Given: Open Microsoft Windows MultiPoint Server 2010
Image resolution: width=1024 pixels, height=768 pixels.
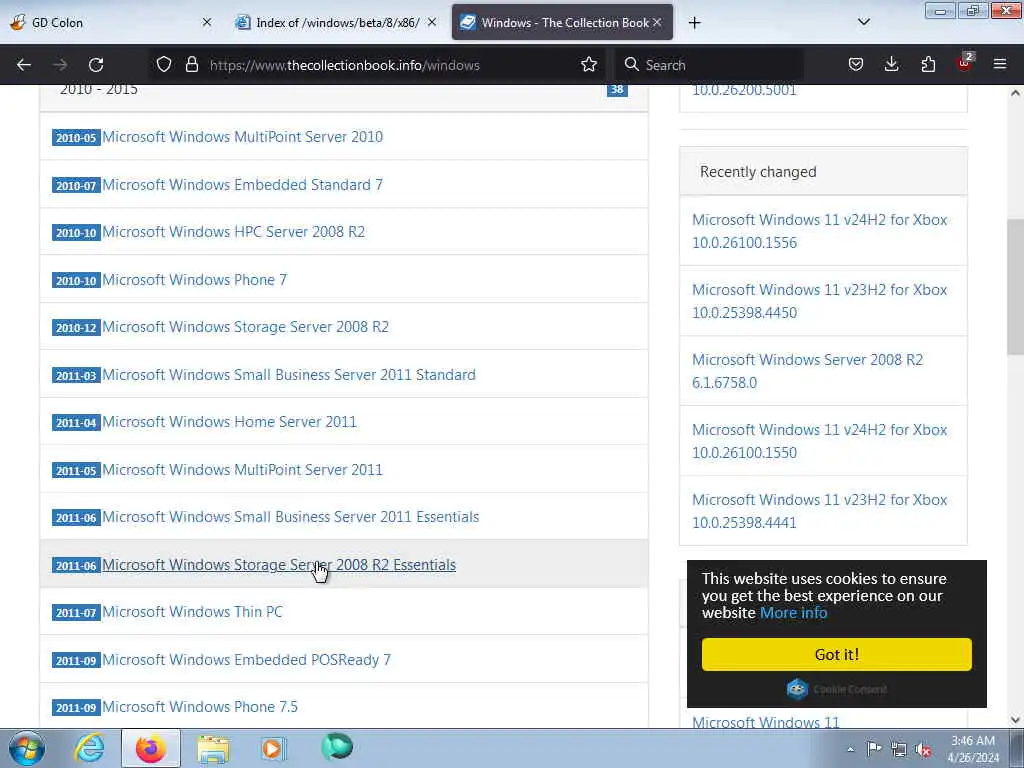Looking at the screenshot, I should point(242,136).
